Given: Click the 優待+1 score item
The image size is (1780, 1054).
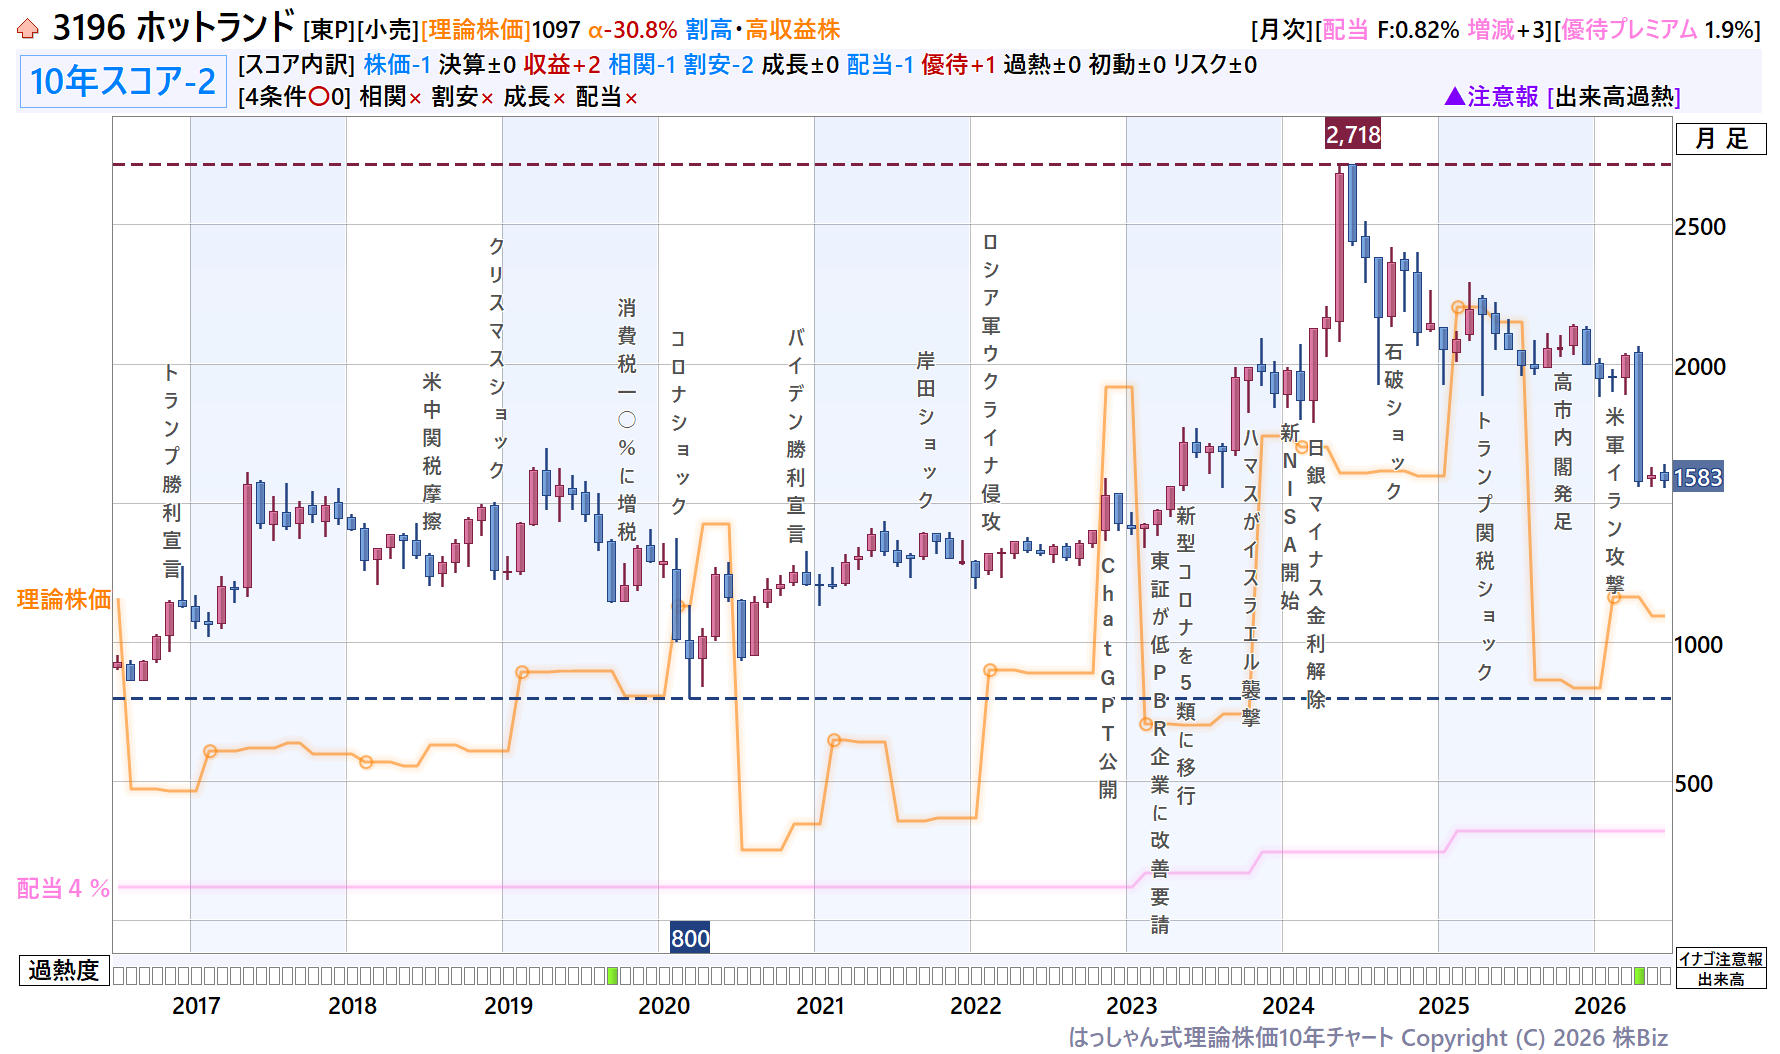Looking at the screenshot, I should pos(958,65).
